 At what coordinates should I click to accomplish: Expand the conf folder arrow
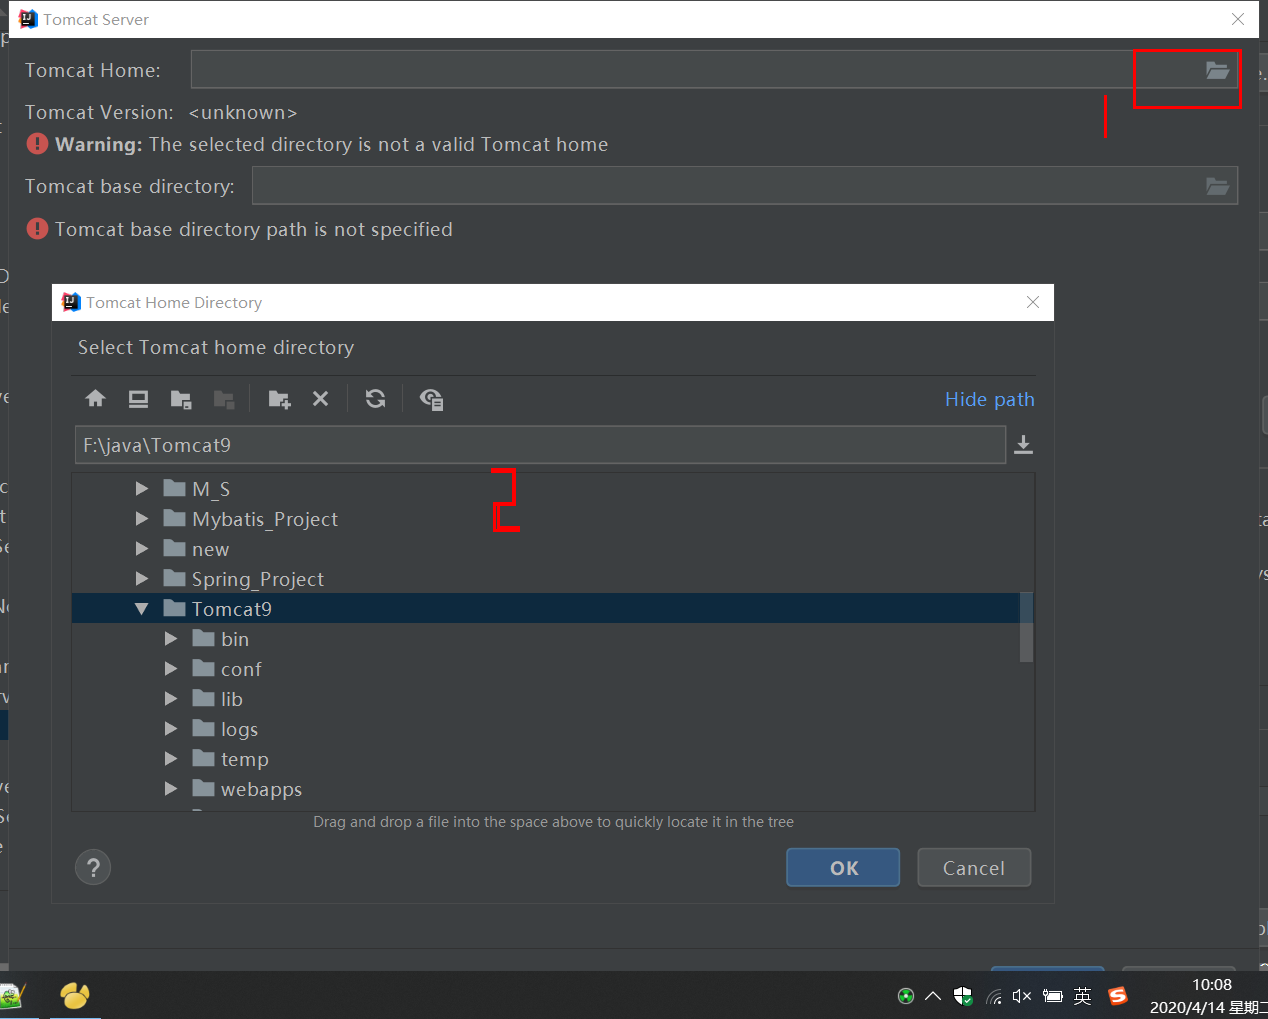(171, 668)
